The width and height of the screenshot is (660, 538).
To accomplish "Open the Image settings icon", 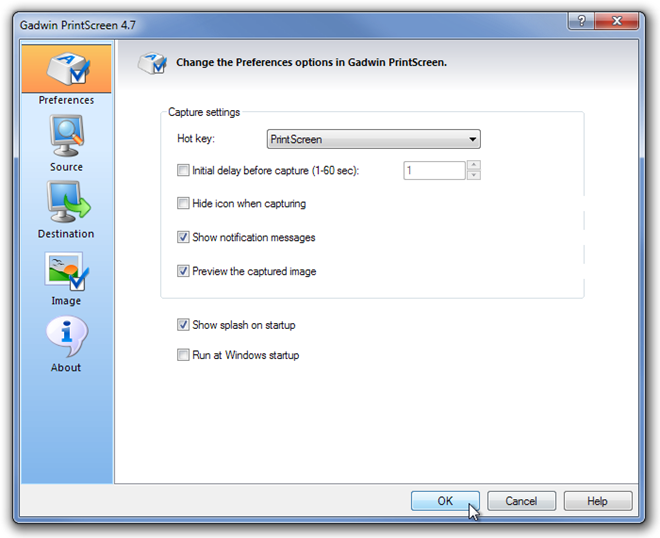I will tap(67, 272).
